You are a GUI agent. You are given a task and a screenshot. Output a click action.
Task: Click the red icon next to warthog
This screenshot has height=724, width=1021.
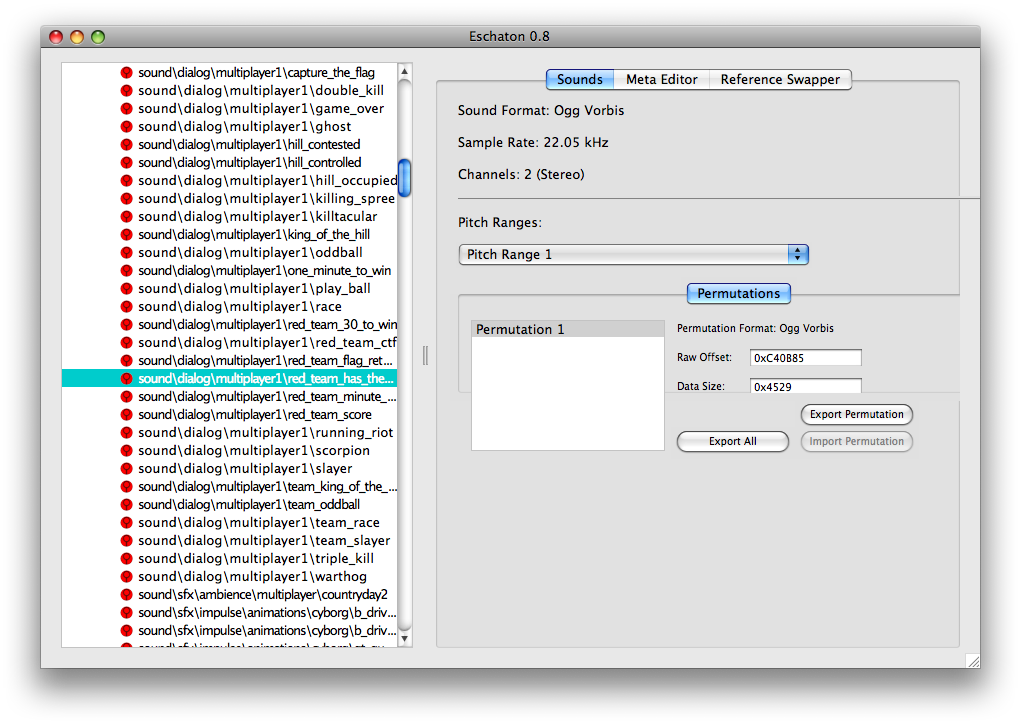click(x=127, y=577)
